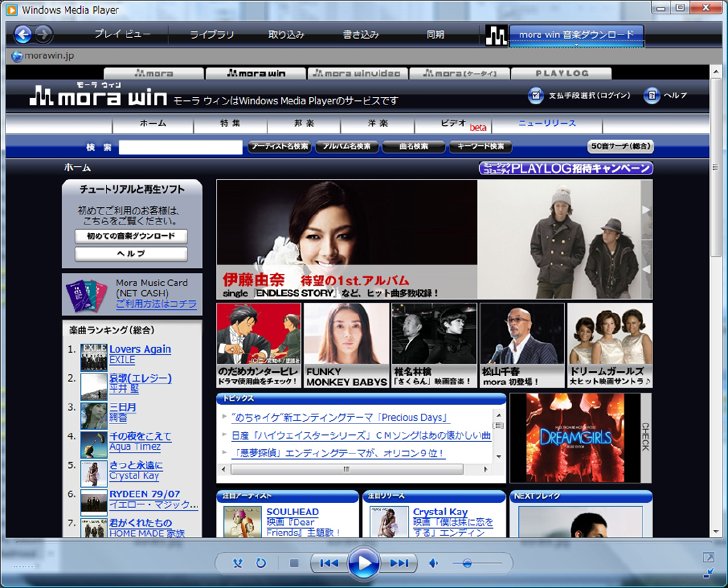
Task: Click the アーティスト名検索 button
Action: [x=280, y=147]
